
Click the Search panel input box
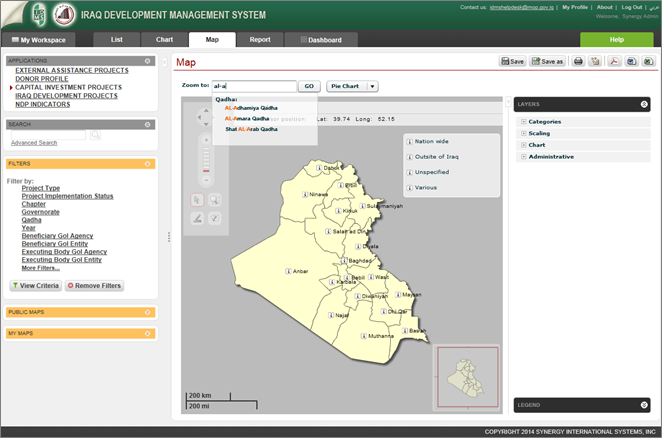[x=48, y=135]
